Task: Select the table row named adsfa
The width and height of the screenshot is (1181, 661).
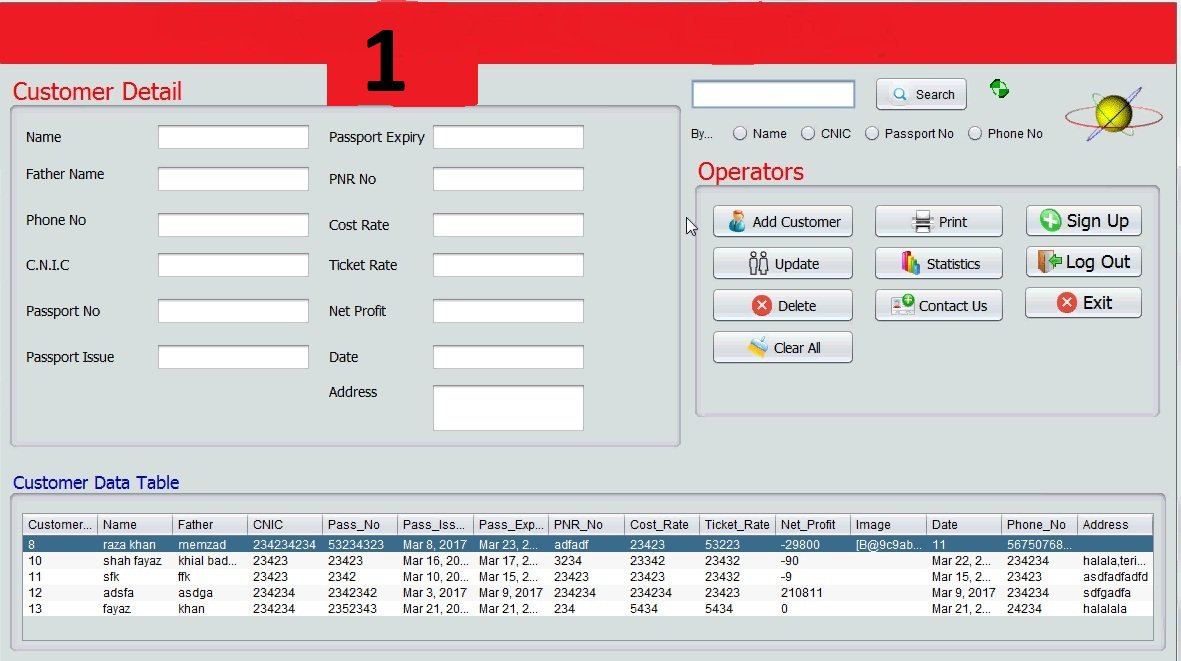Action: point(587,592)
